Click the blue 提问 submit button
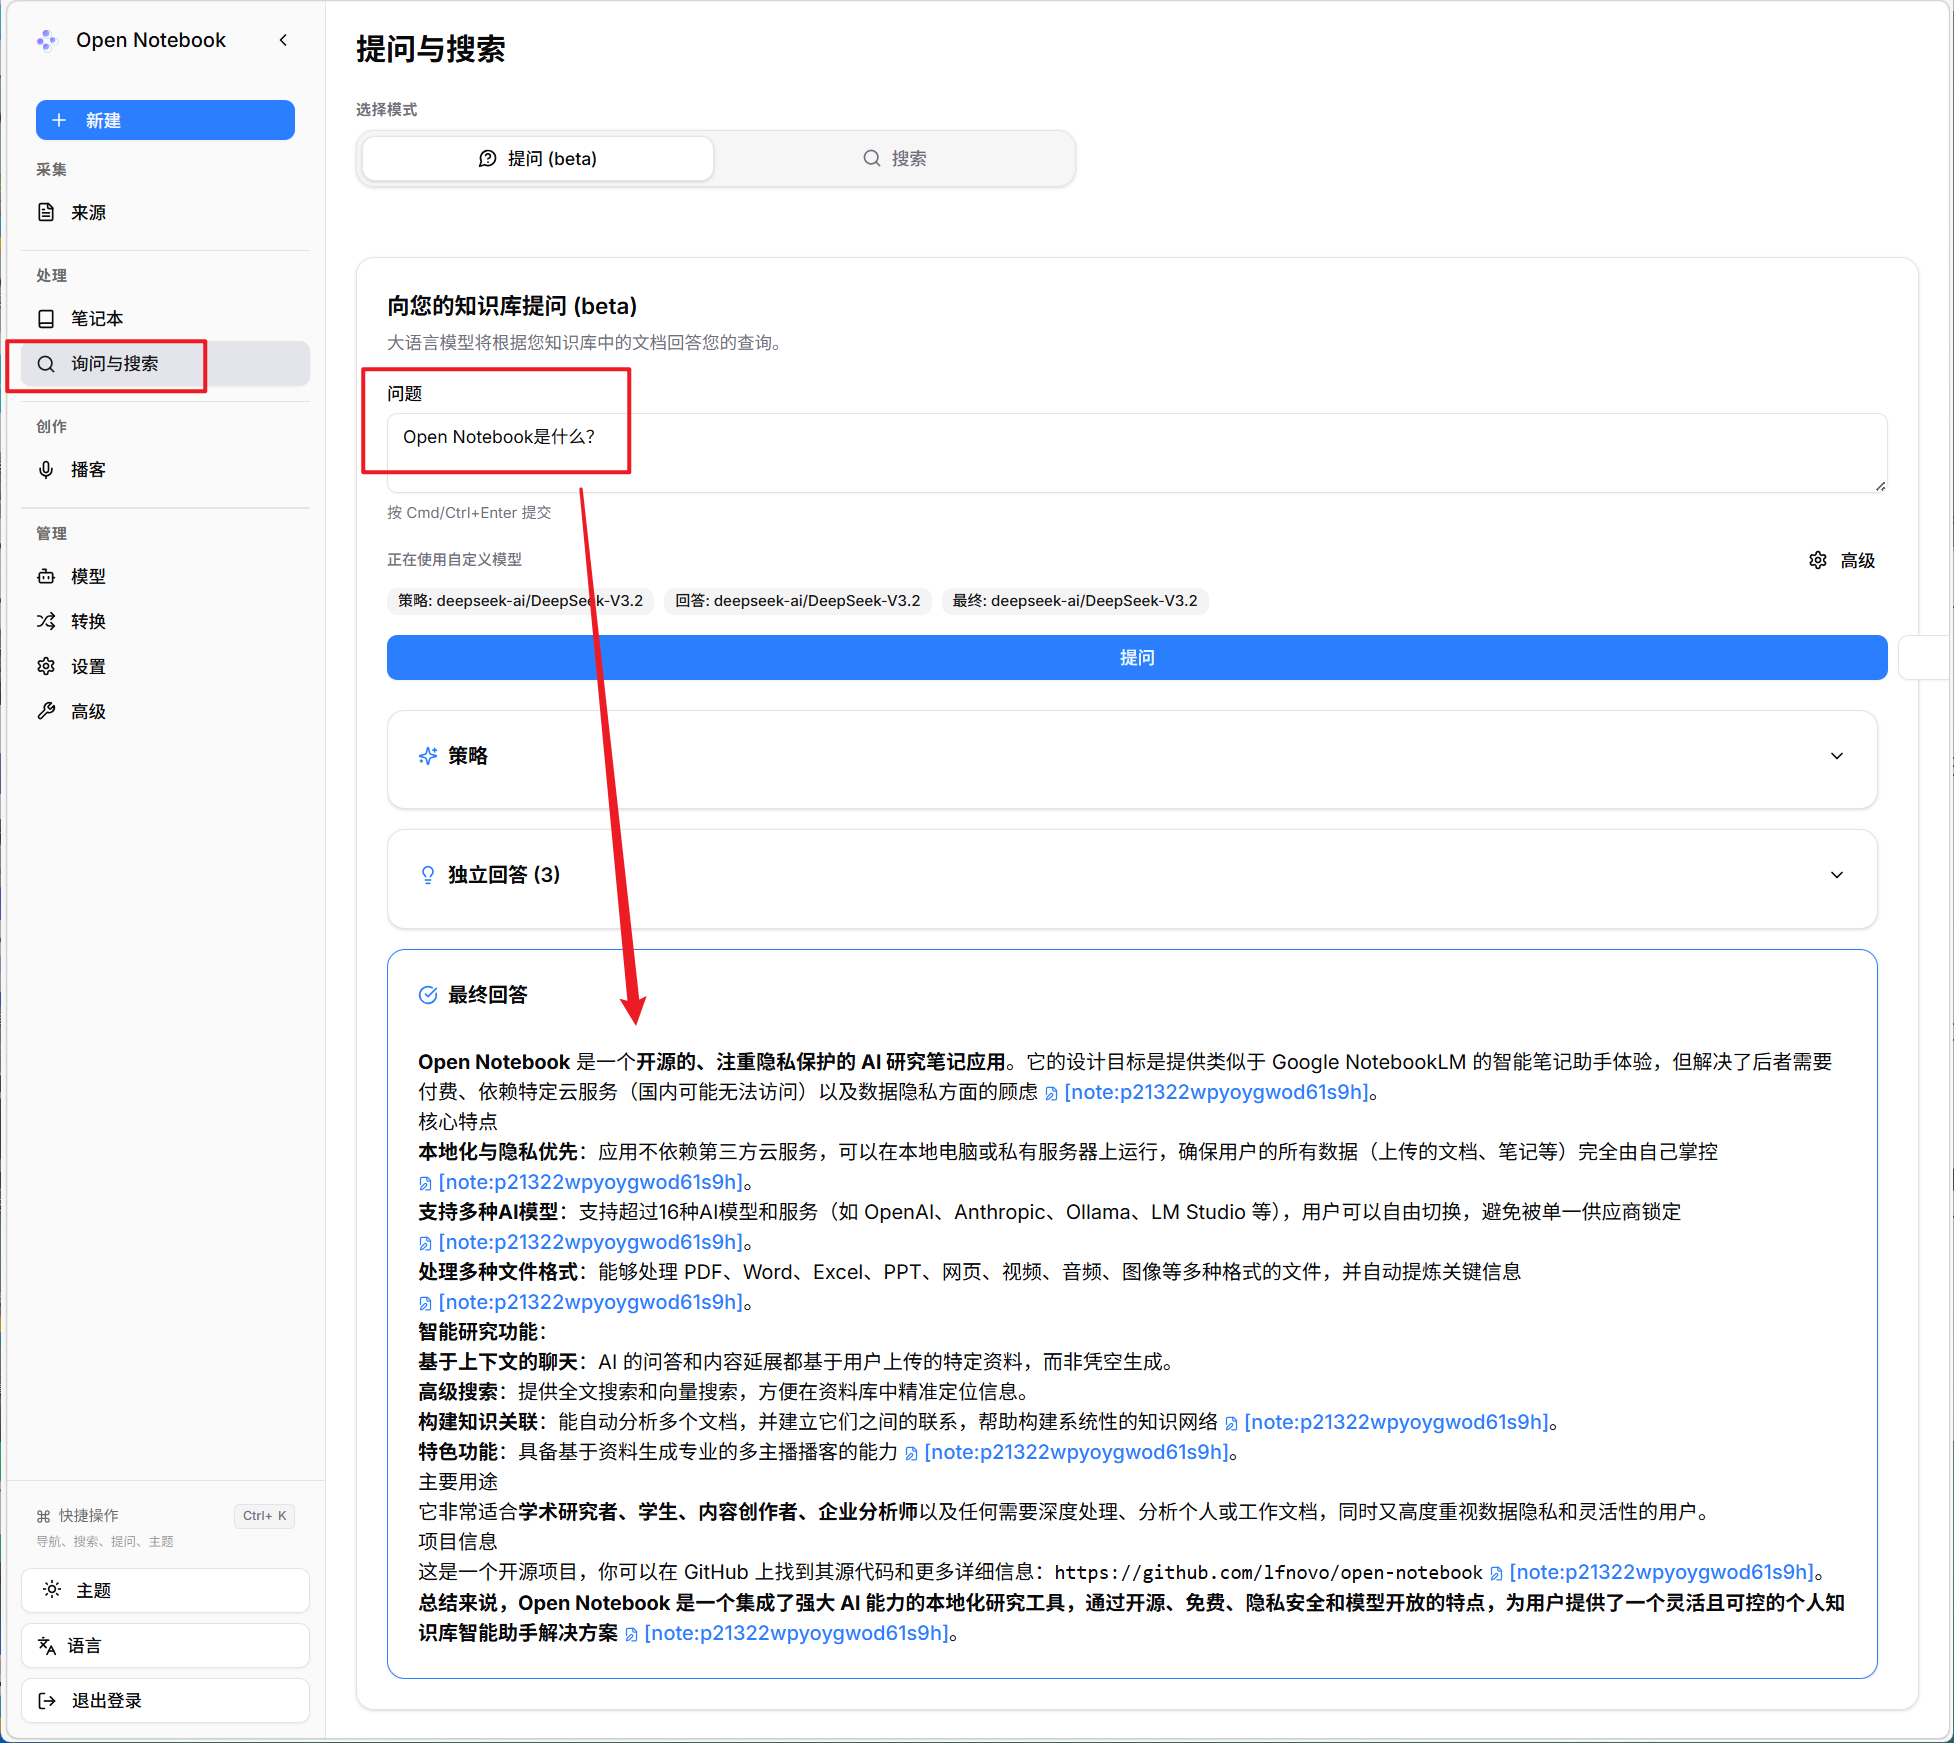This screenshot has height=1743, width=1954. (x=1136, y=657)
